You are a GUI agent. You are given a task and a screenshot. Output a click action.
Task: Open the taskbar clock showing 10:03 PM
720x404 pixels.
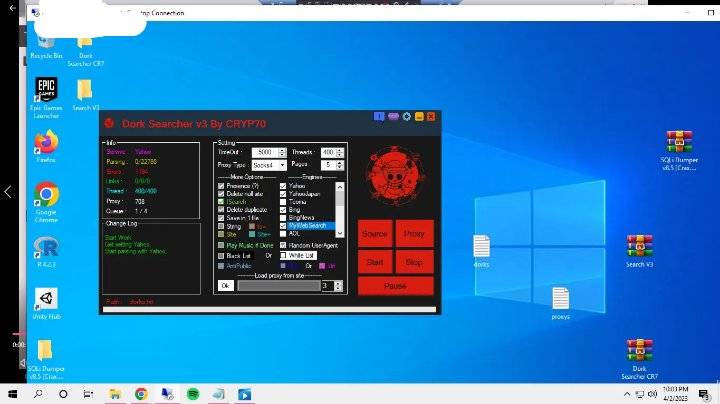coord(675,394)
